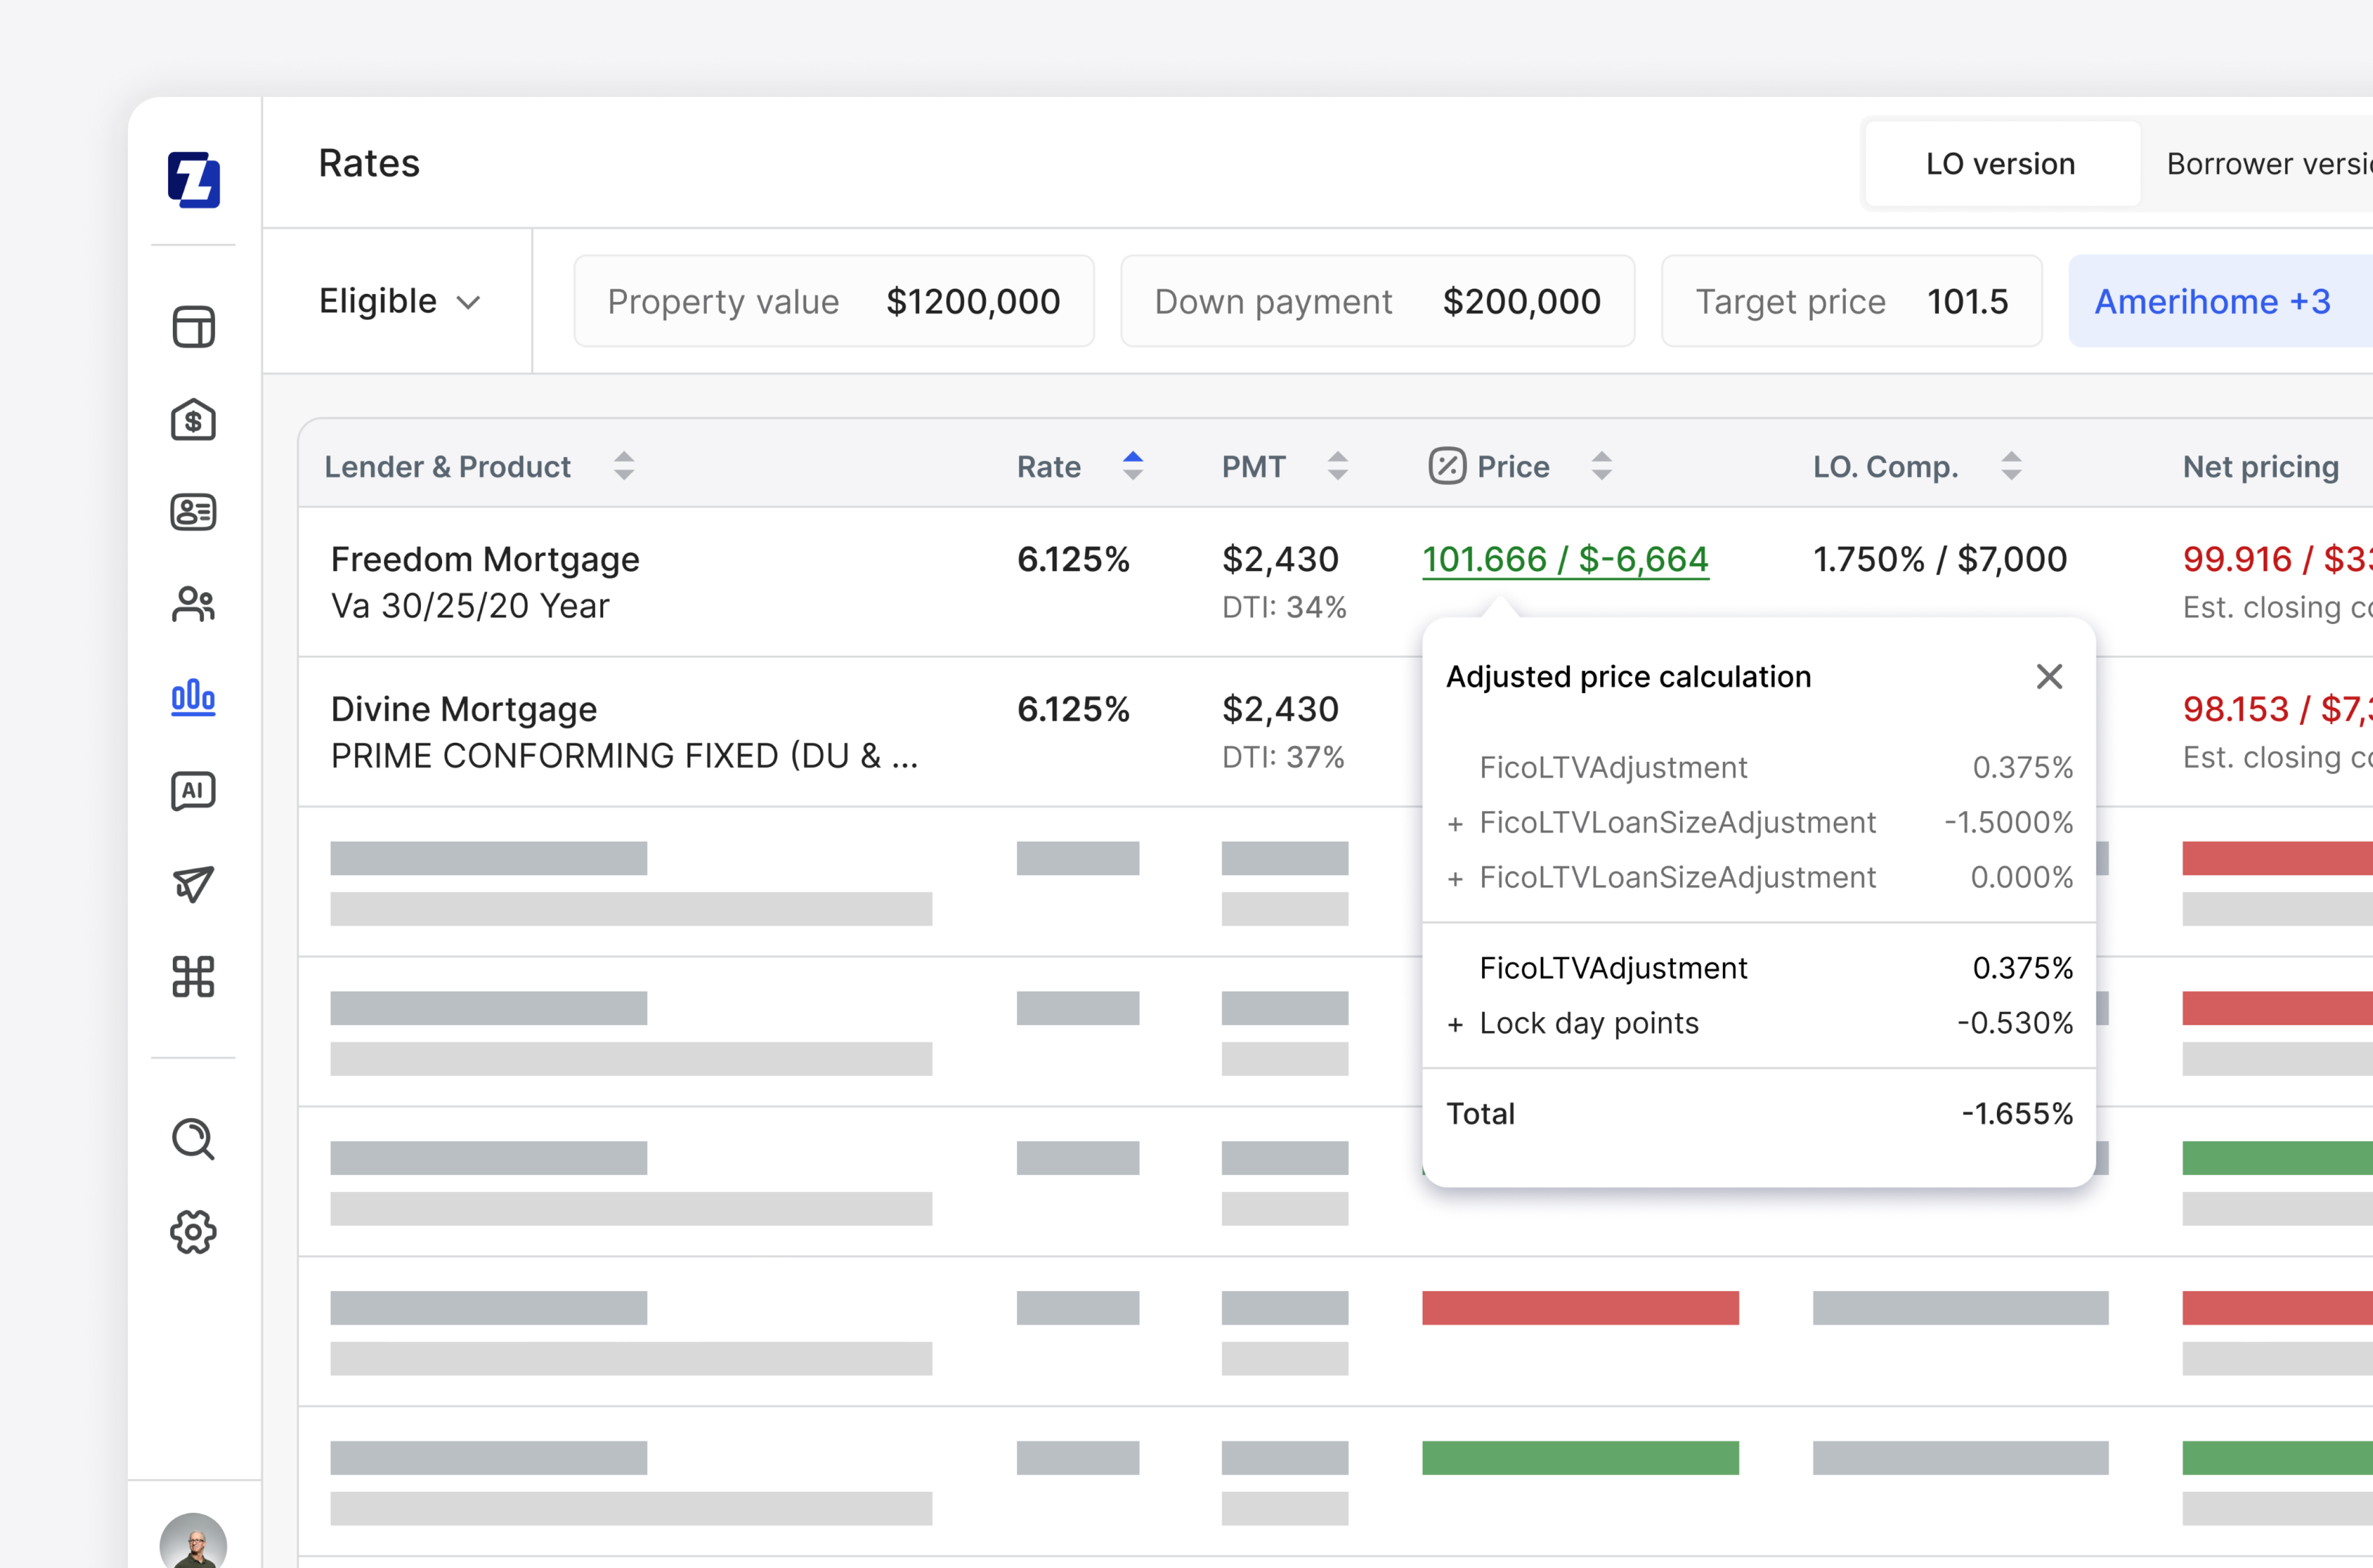Select the Divine Mortgage row name

[x=464, y=709]
